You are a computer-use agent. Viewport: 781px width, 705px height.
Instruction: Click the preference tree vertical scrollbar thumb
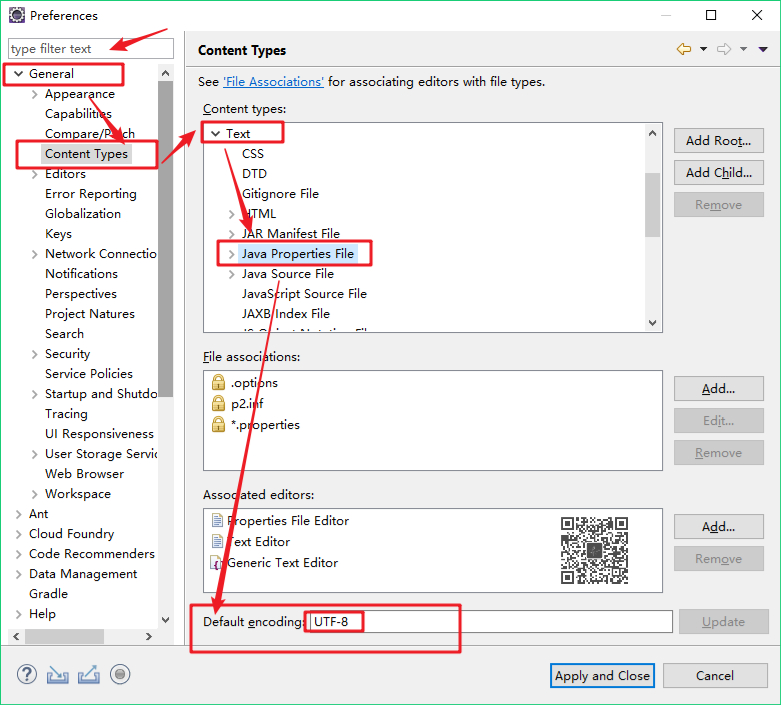[165, 239]
